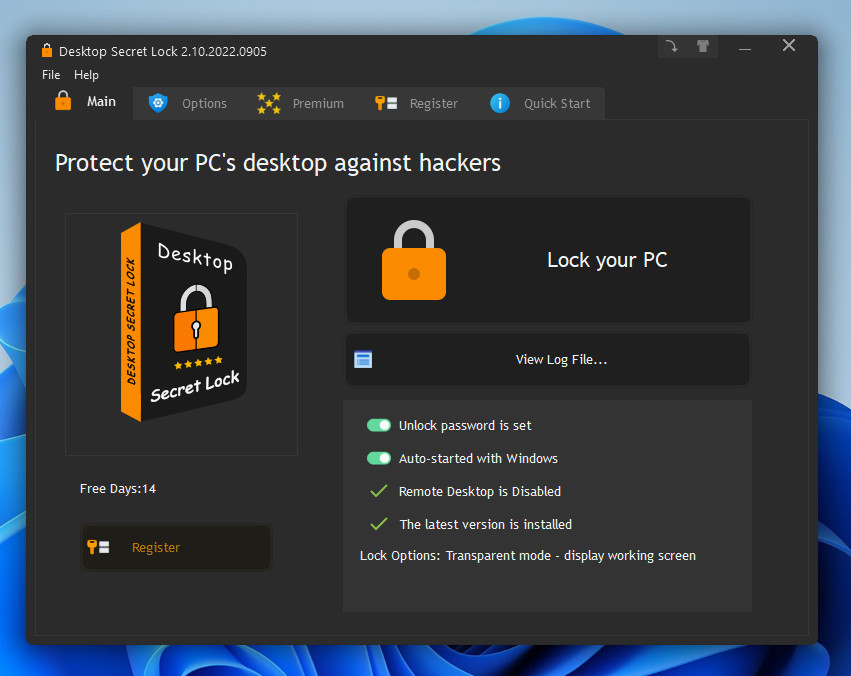Click 'Remote Desktop is Disabled' status text
Screen dimensions: 851x676
[480, 492]
